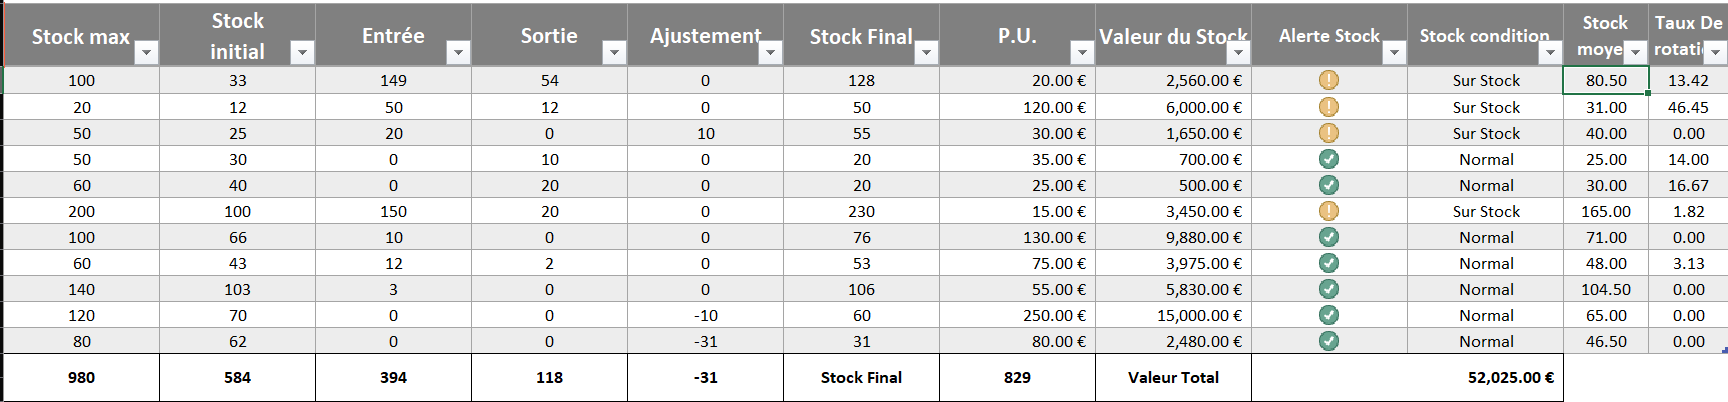1728x402 pixels.
Task: Open the Stock Final header filter dropdown
Action: click(926, 53)
